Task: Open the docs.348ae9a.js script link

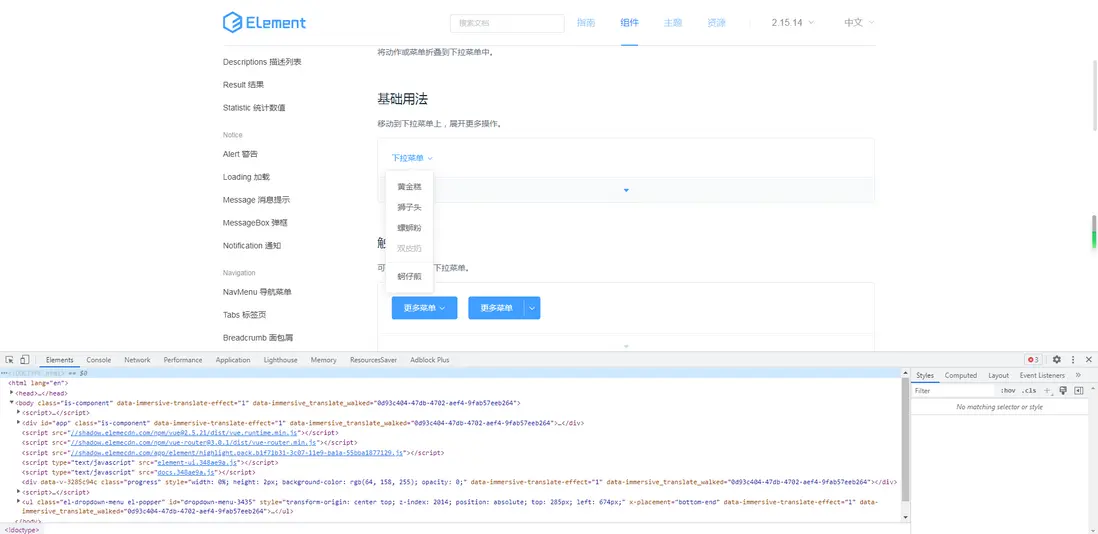Action: (x=186, y=472)
